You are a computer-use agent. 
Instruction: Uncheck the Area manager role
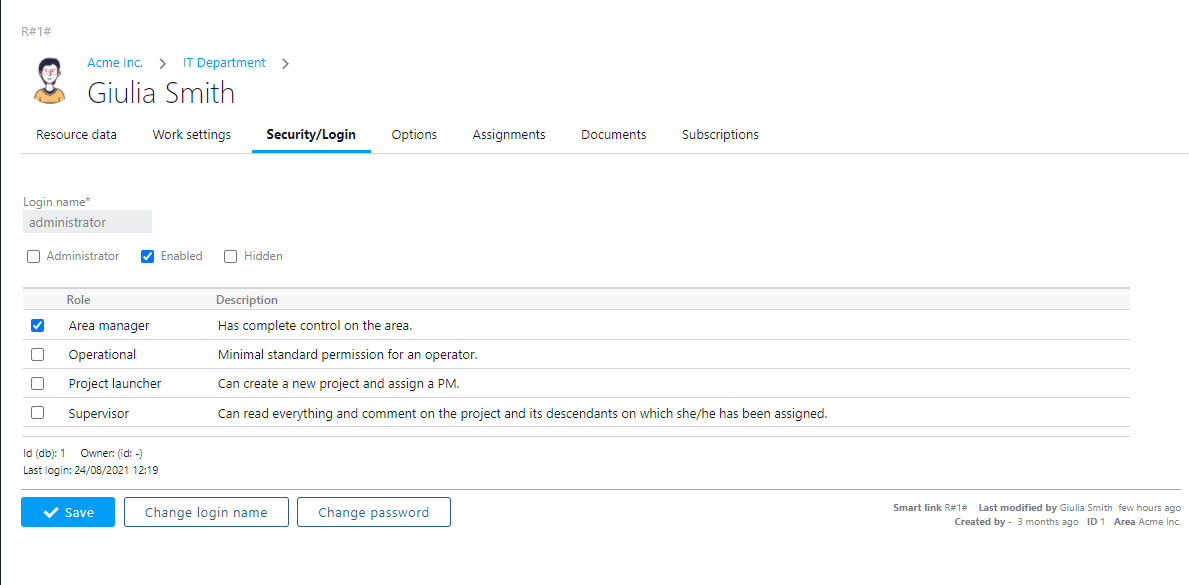(x=38, y=326)
